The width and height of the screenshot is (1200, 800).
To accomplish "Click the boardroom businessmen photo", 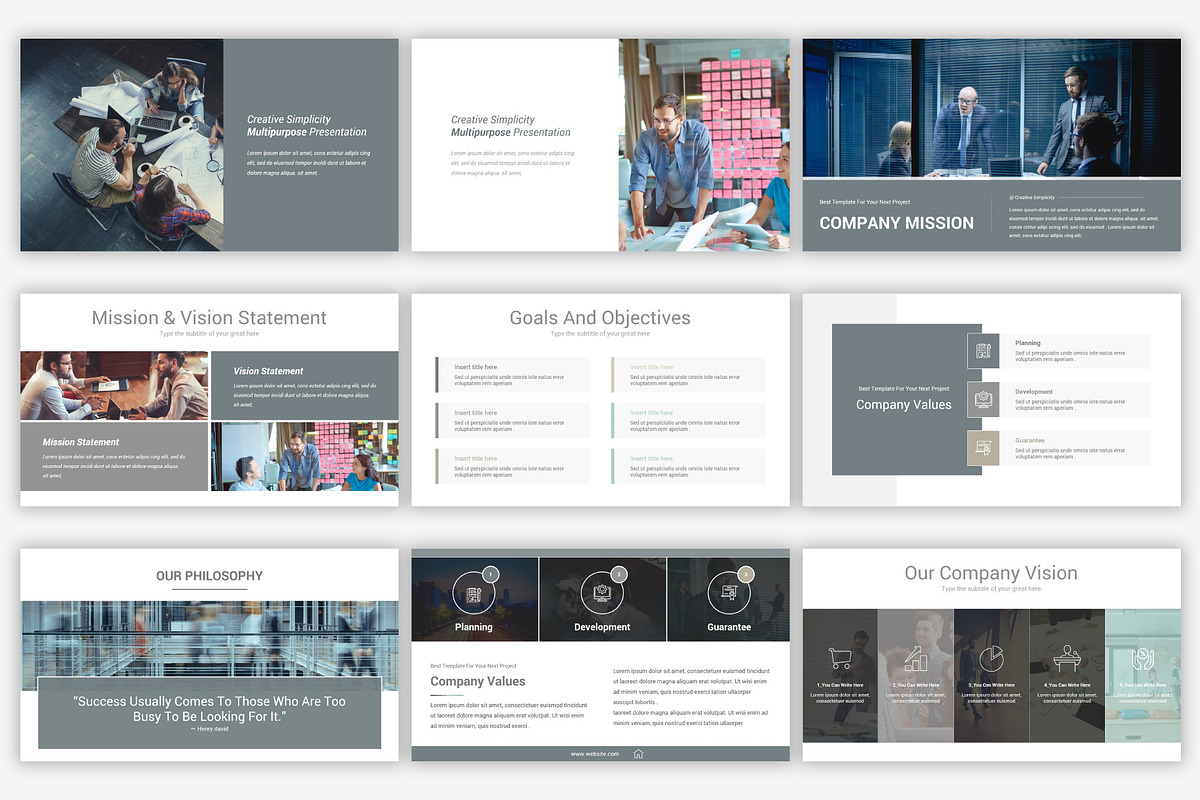I will (992, 108).
